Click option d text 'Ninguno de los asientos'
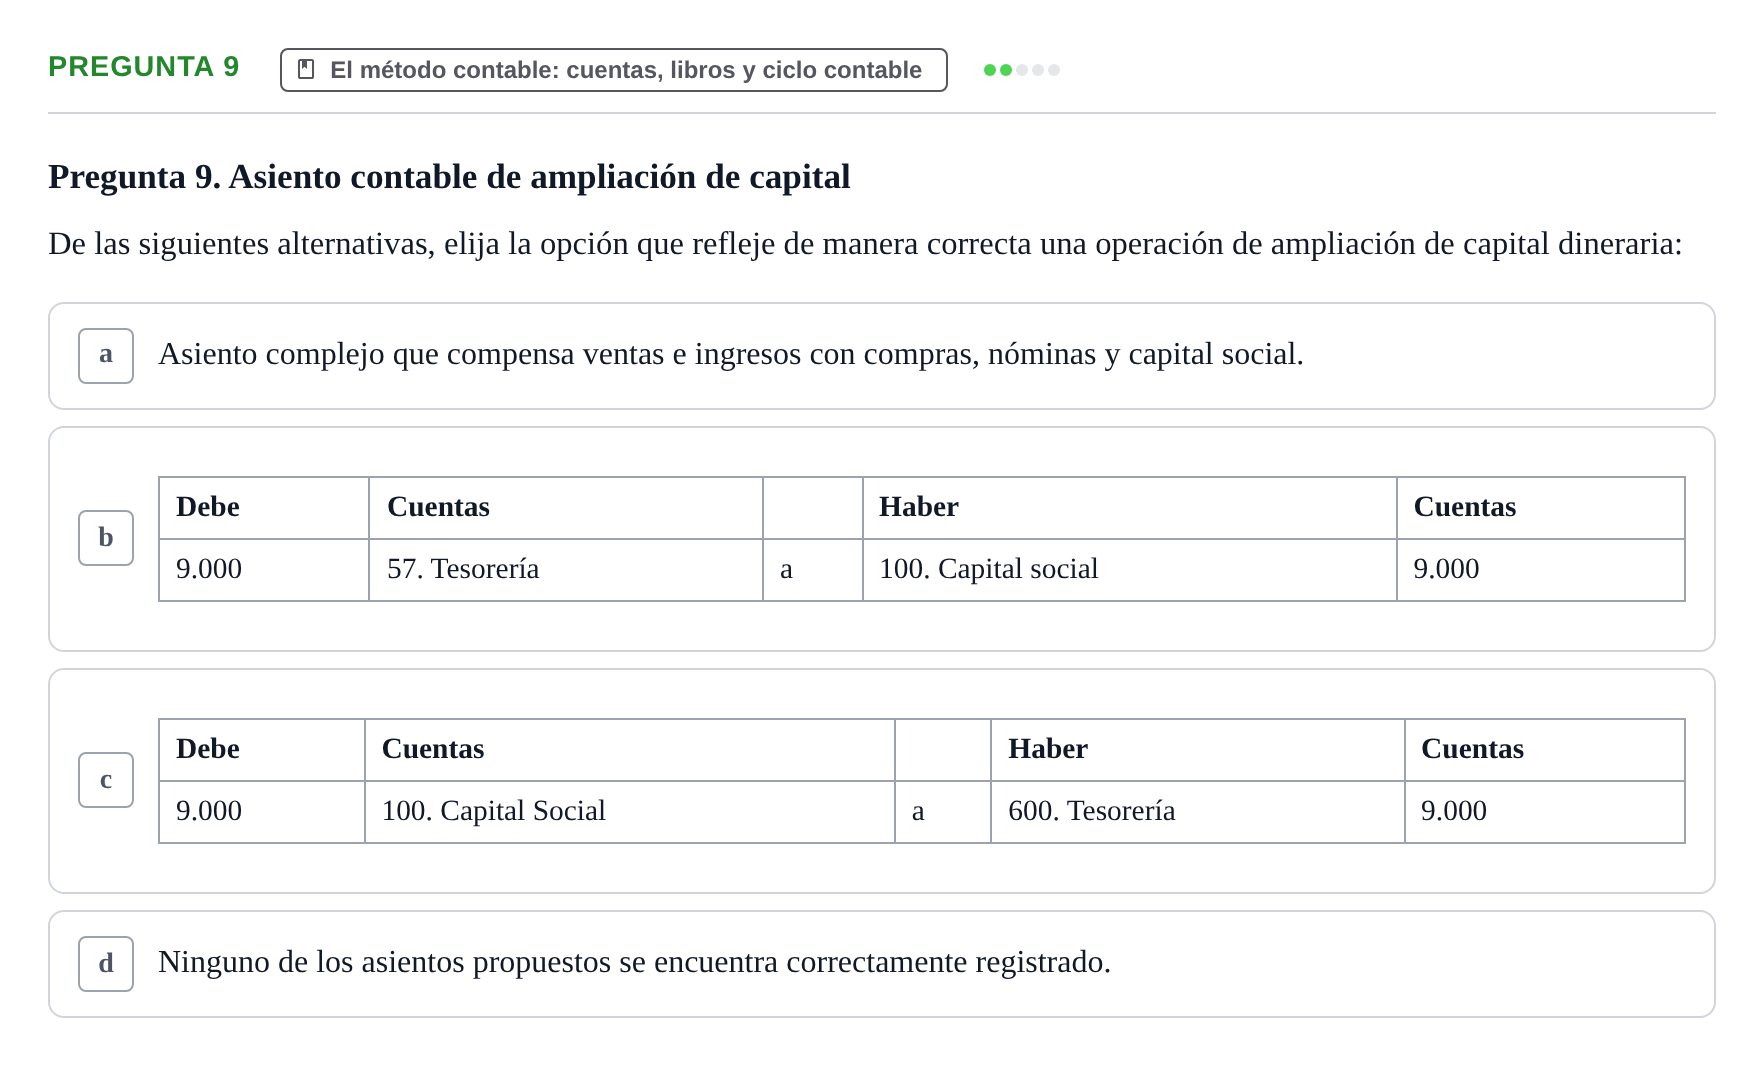This screenshot has width=1764, height=1068. 635,962
